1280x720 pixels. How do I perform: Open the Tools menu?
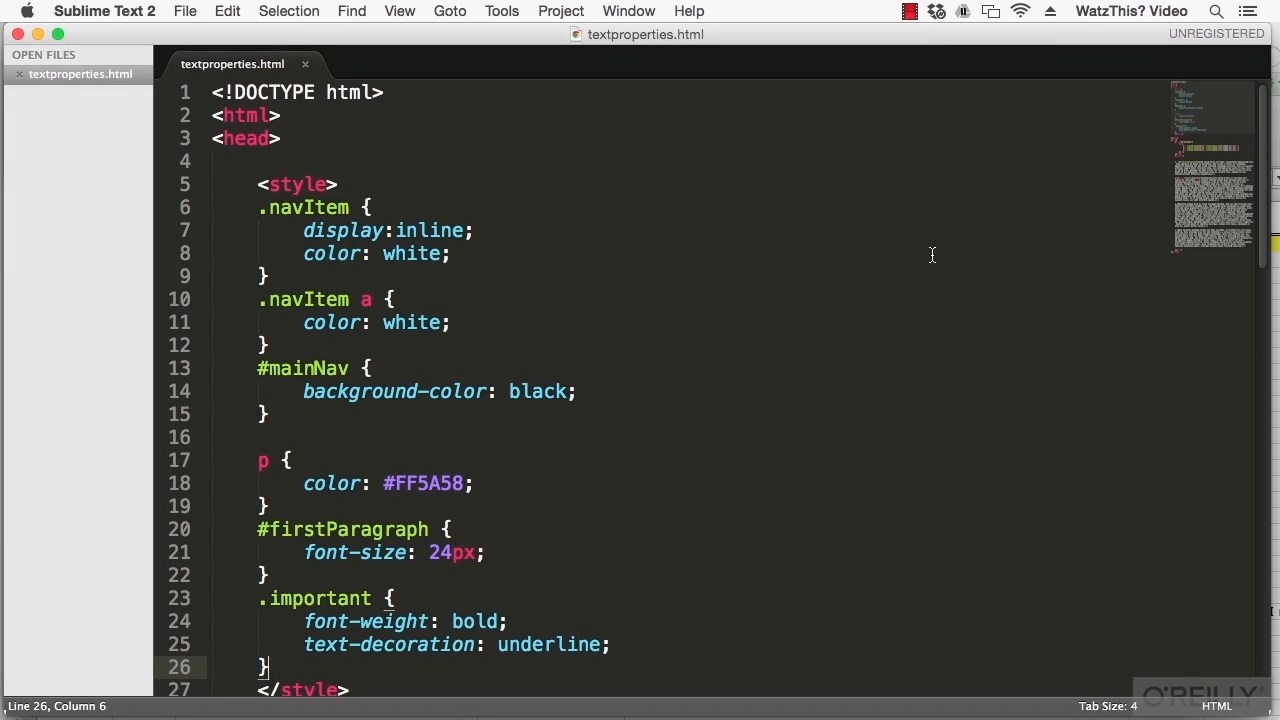pos(502,11)
